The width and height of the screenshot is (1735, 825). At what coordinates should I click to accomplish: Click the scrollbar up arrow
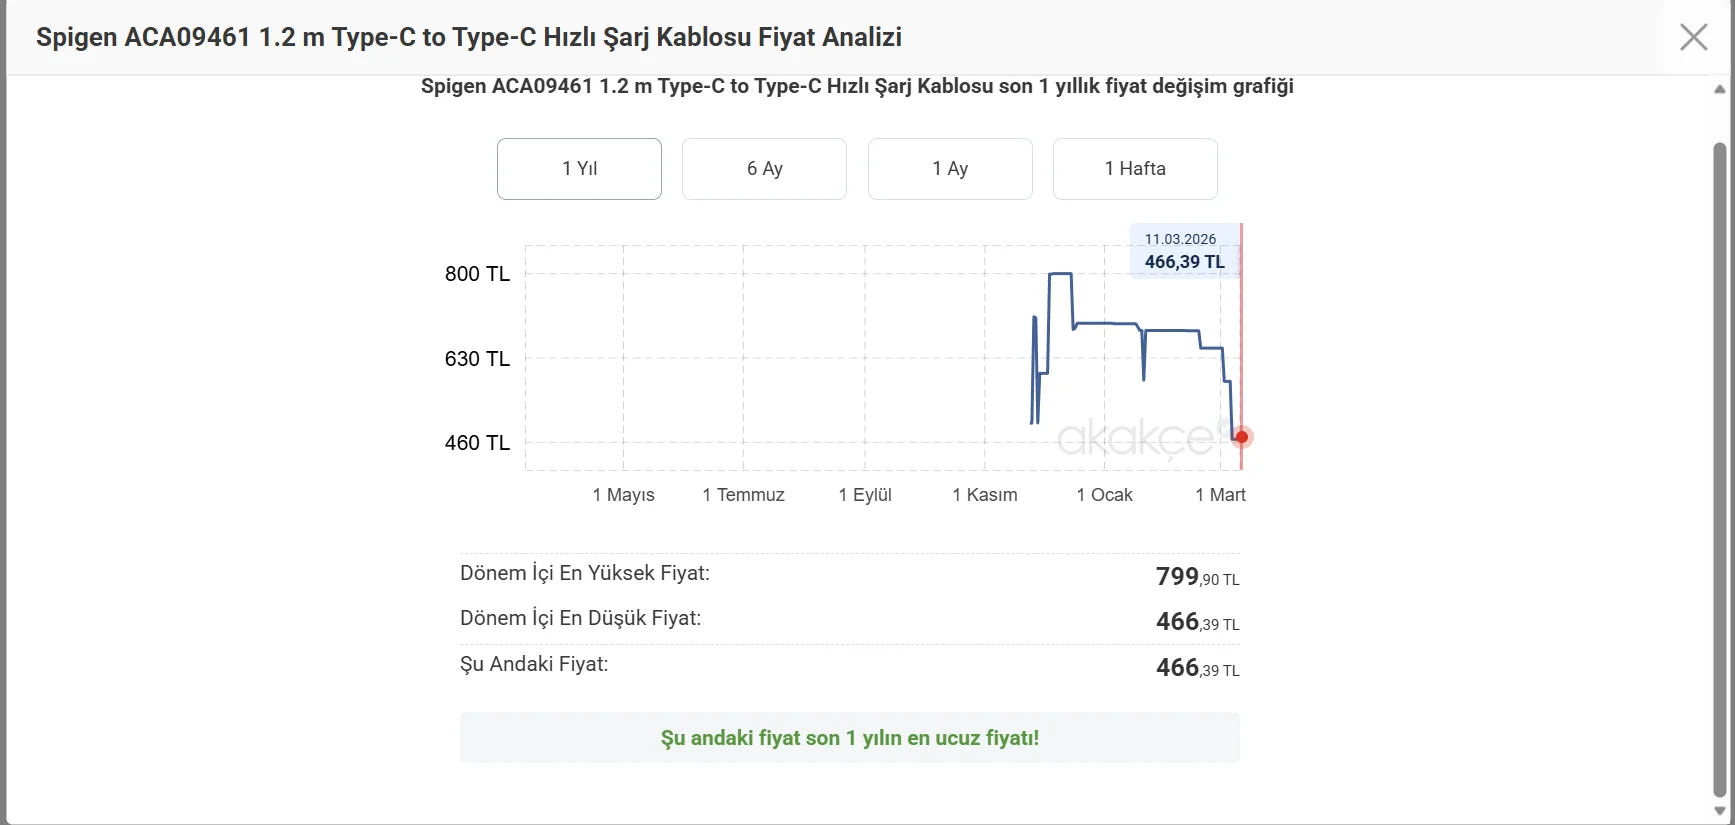point(1719,90)
